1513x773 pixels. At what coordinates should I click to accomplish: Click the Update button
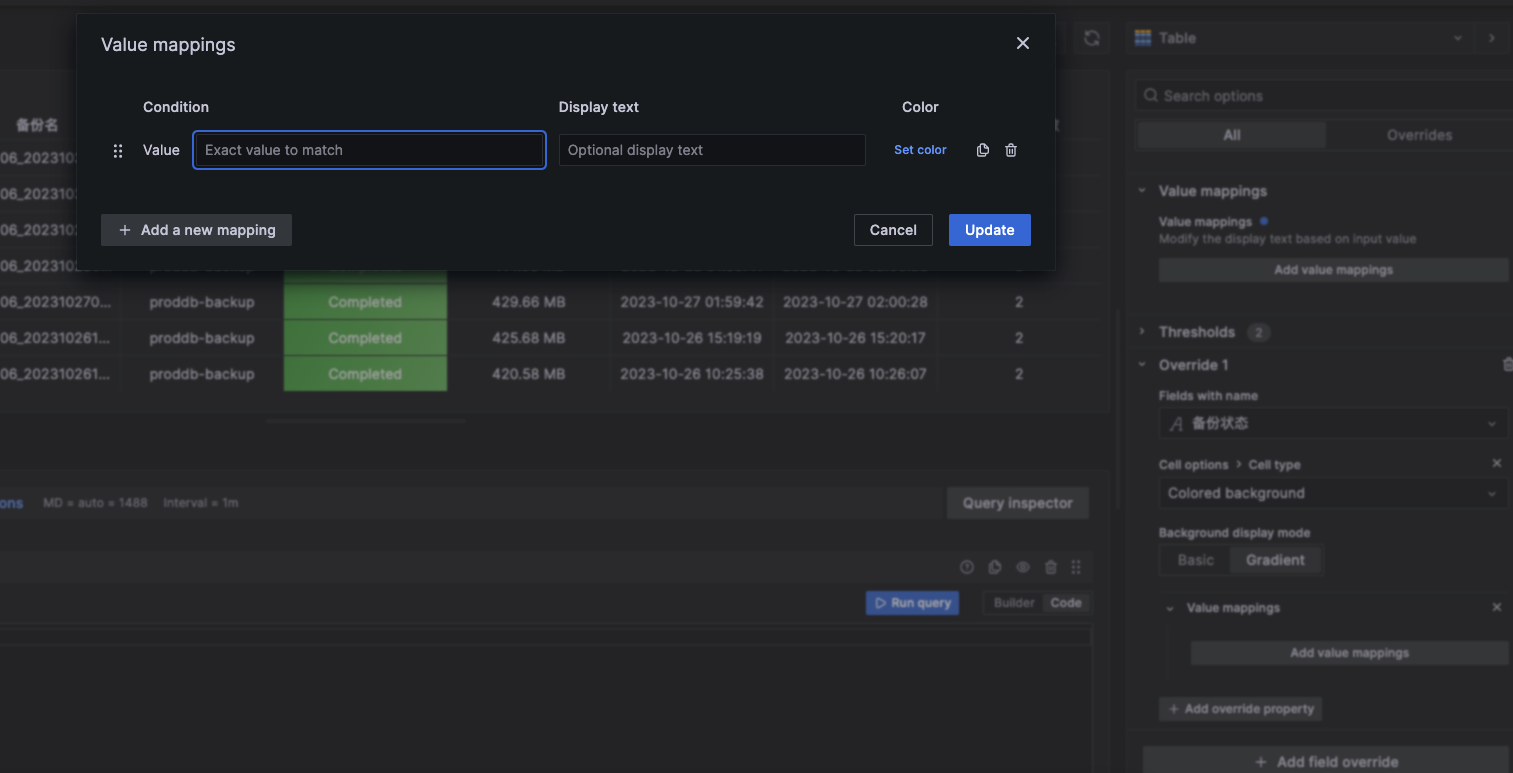(x=990, y=230)
